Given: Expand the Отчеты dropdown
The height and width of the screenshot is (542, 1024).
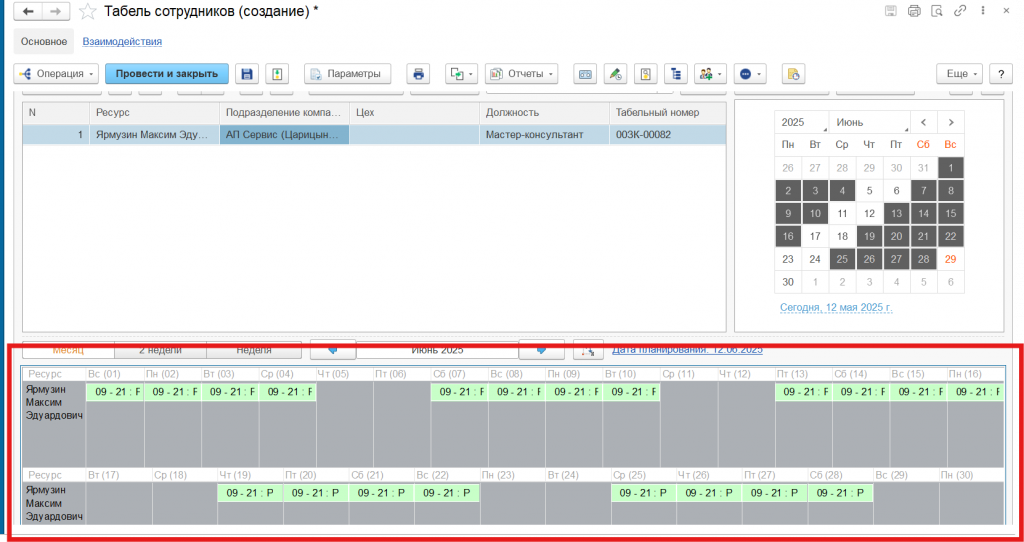Looking at the screenshot, I should pos(522,74).
